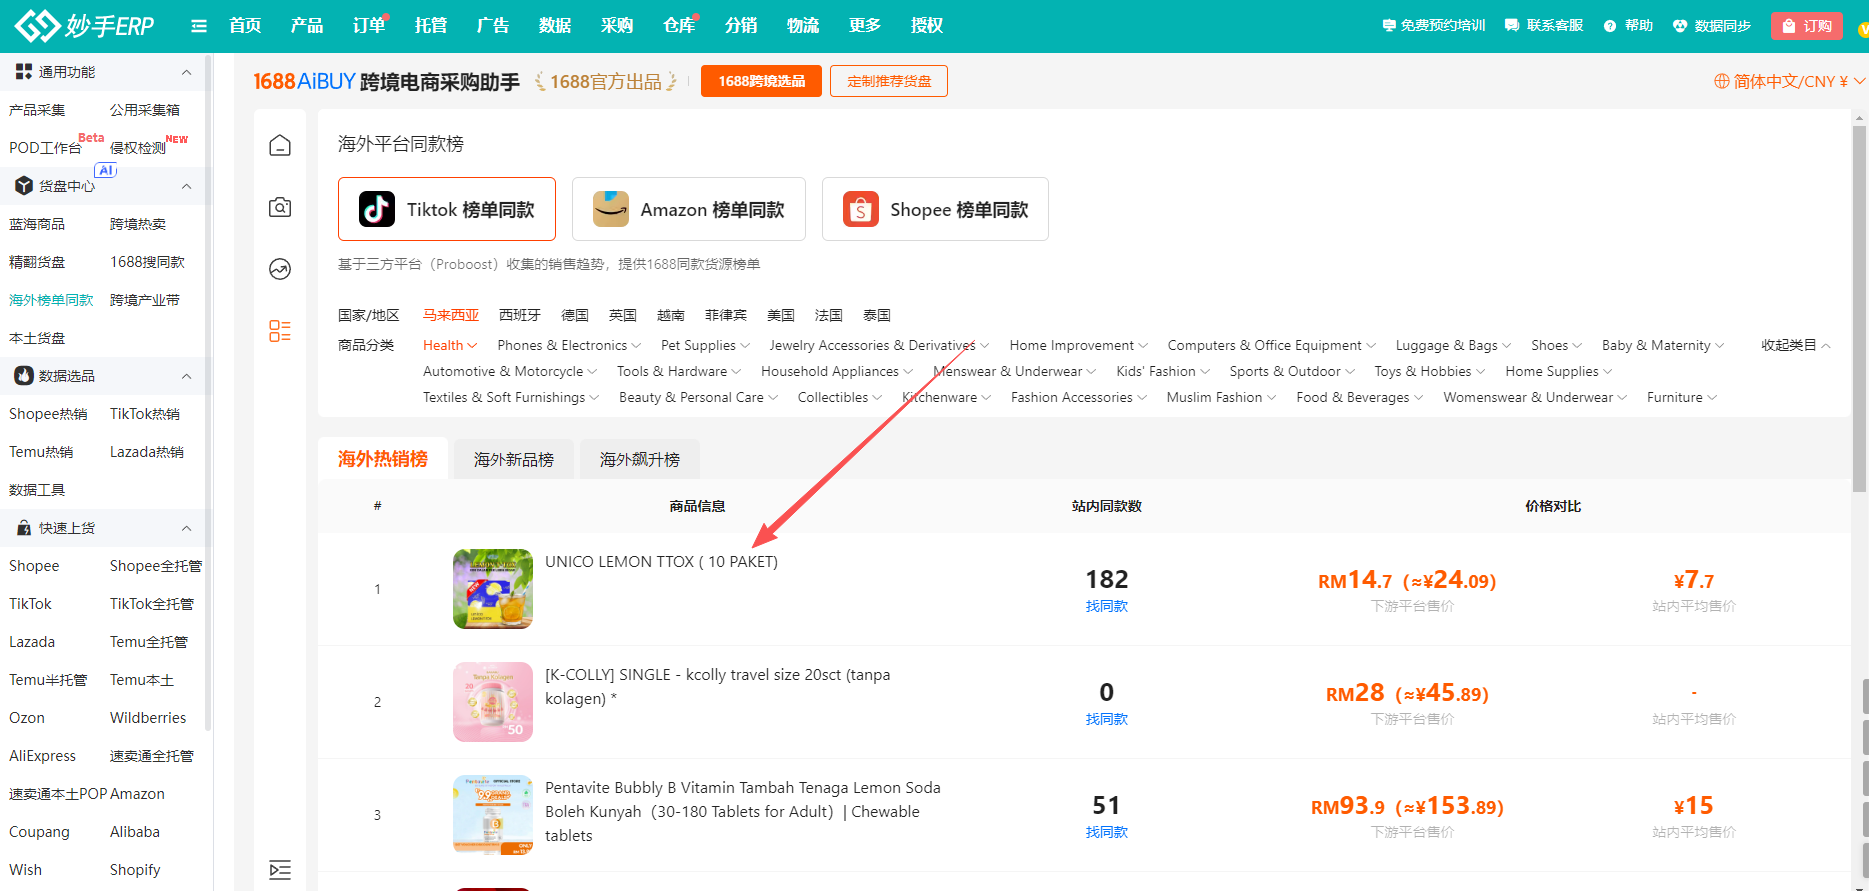Viewport: 1869px width, 891px height.
Task: Select the ranking list icon in sidebar
Action: [280, 331]
